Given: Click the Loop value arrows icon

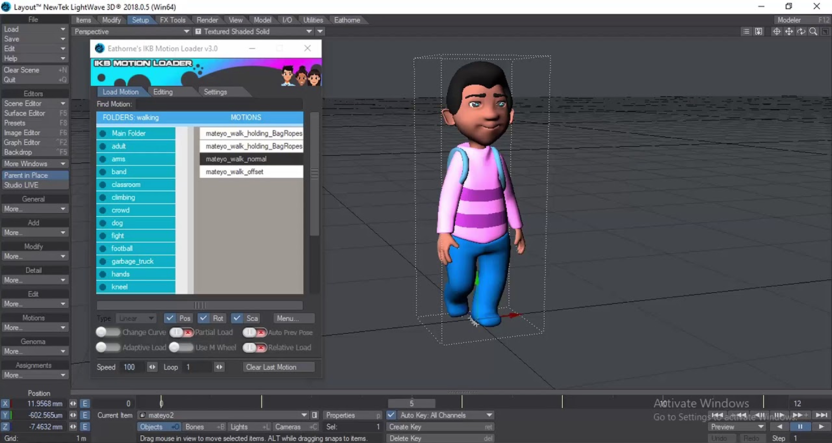Looking at the screenshot, I should tap(219, 367).
